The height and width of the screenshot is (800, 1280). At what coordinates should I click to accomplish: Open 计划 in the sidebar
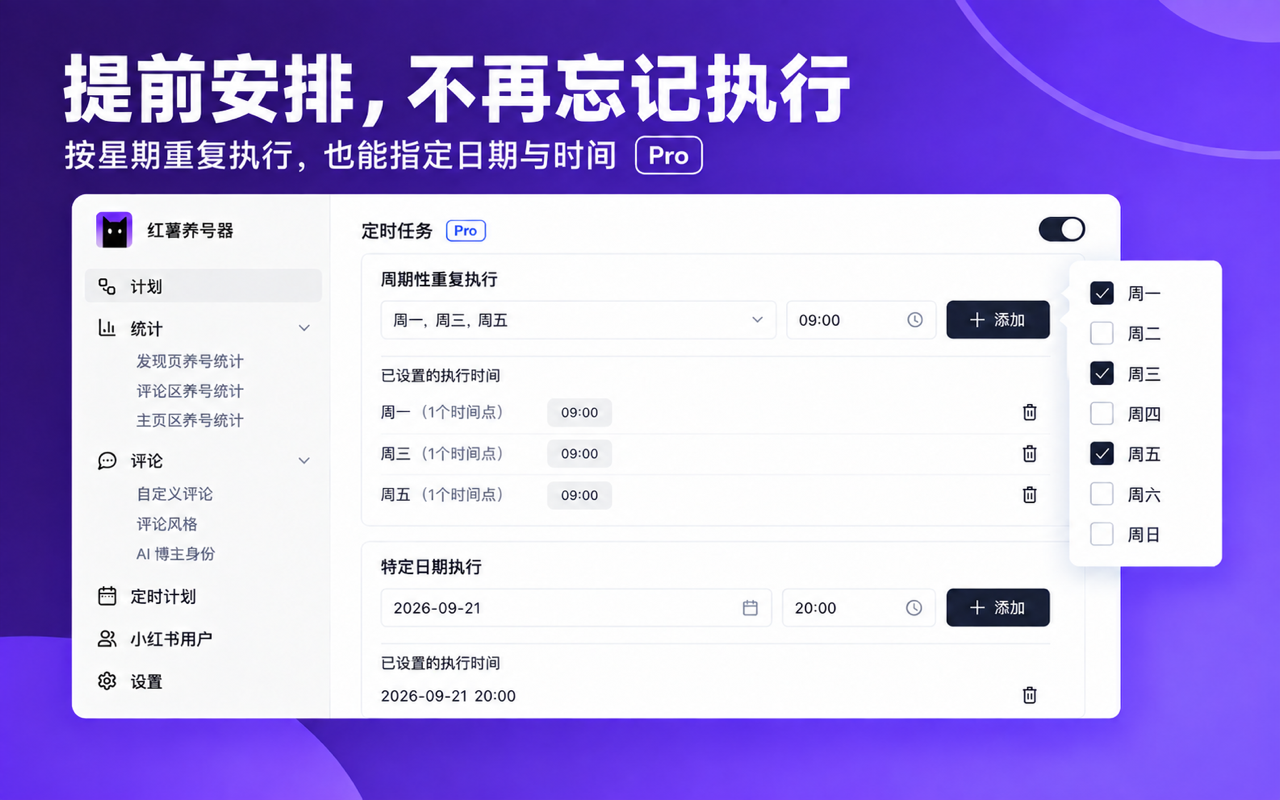(x=203, y=286)
